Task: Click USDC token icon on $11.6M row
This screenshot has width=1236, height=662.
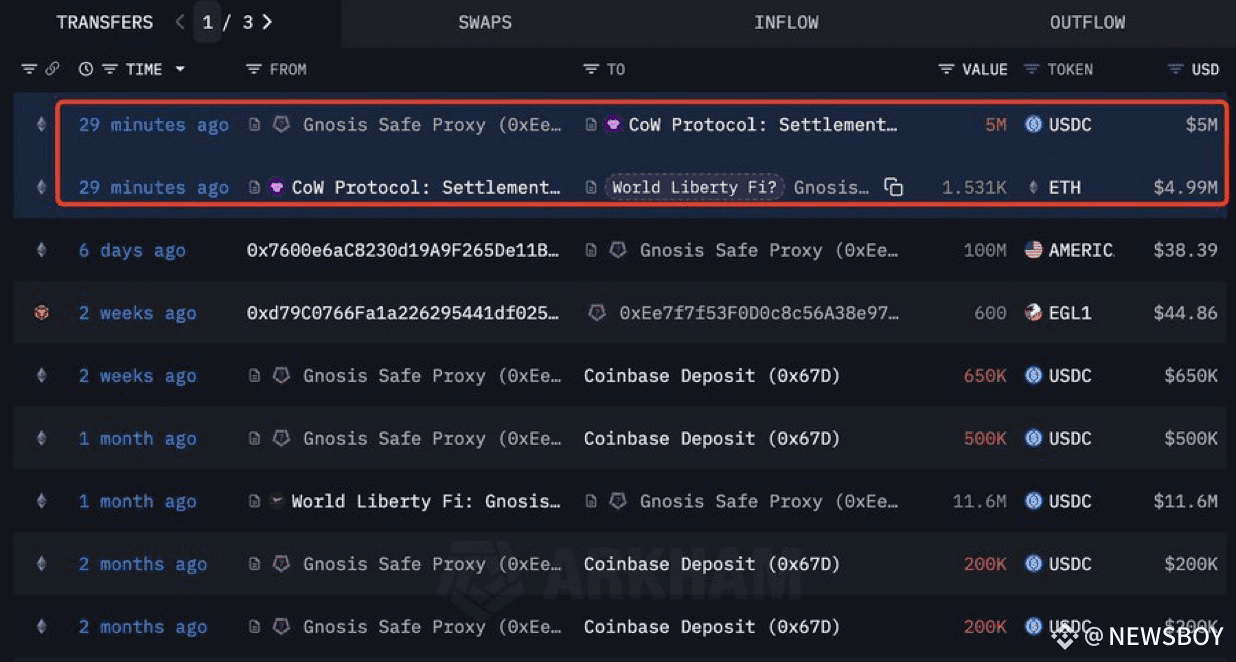Action: 1033,501
